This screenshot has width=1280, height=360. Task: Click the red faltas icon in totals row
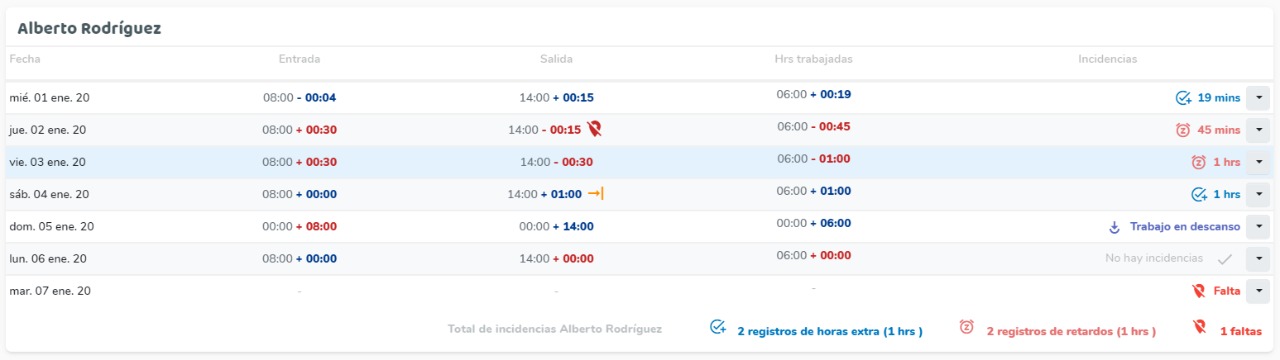(1199, 327)
